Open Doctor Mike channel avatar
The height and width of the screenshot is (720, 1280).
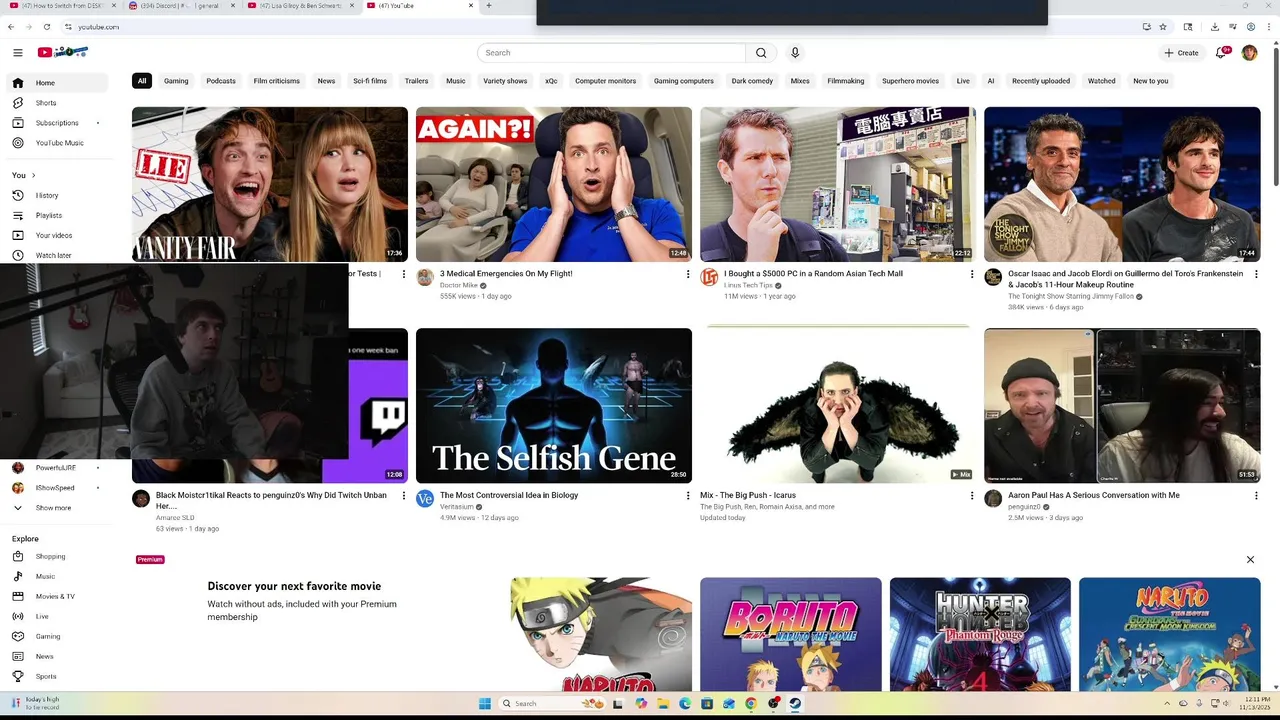425,277
